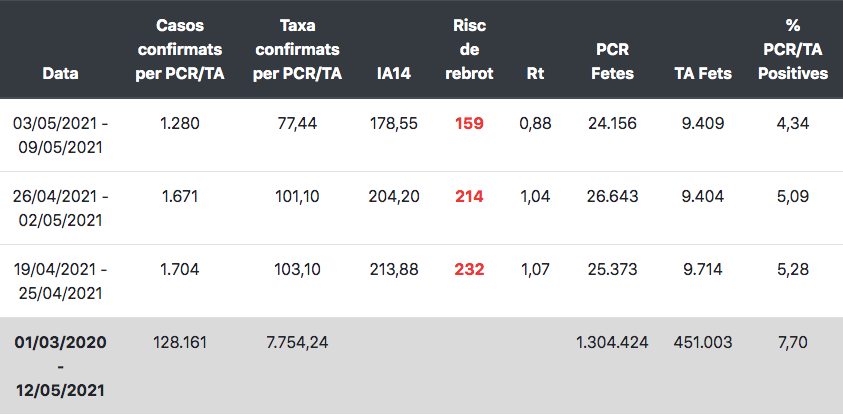Click the total confirmed cases 128.161

(181, 343)
